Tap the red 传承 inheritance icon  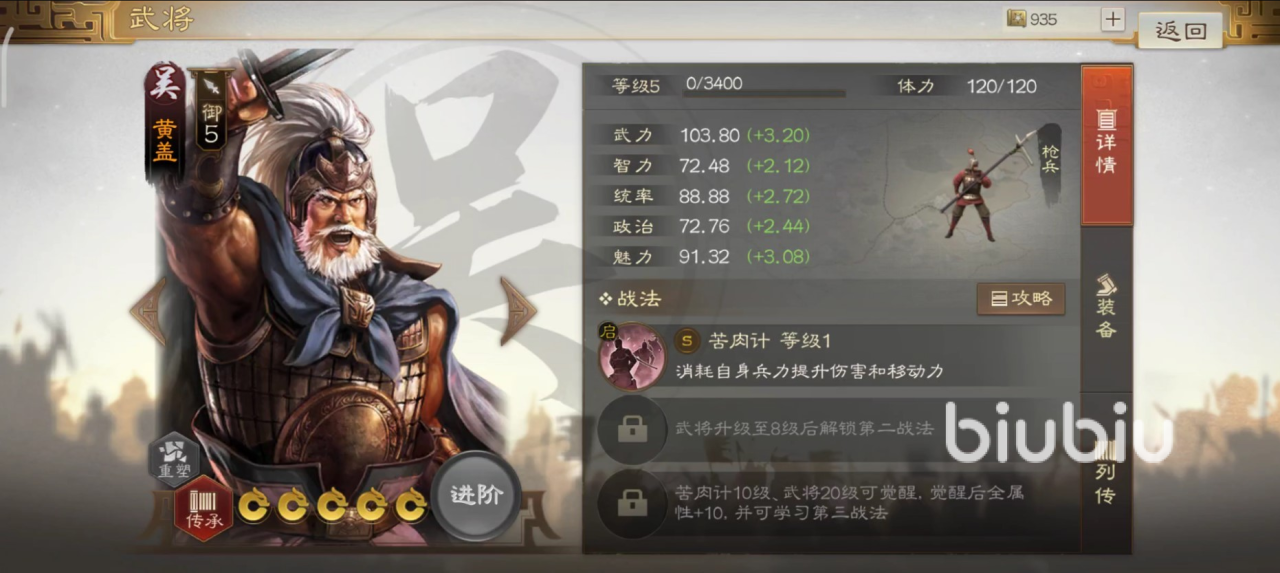(x=204, y=509)
